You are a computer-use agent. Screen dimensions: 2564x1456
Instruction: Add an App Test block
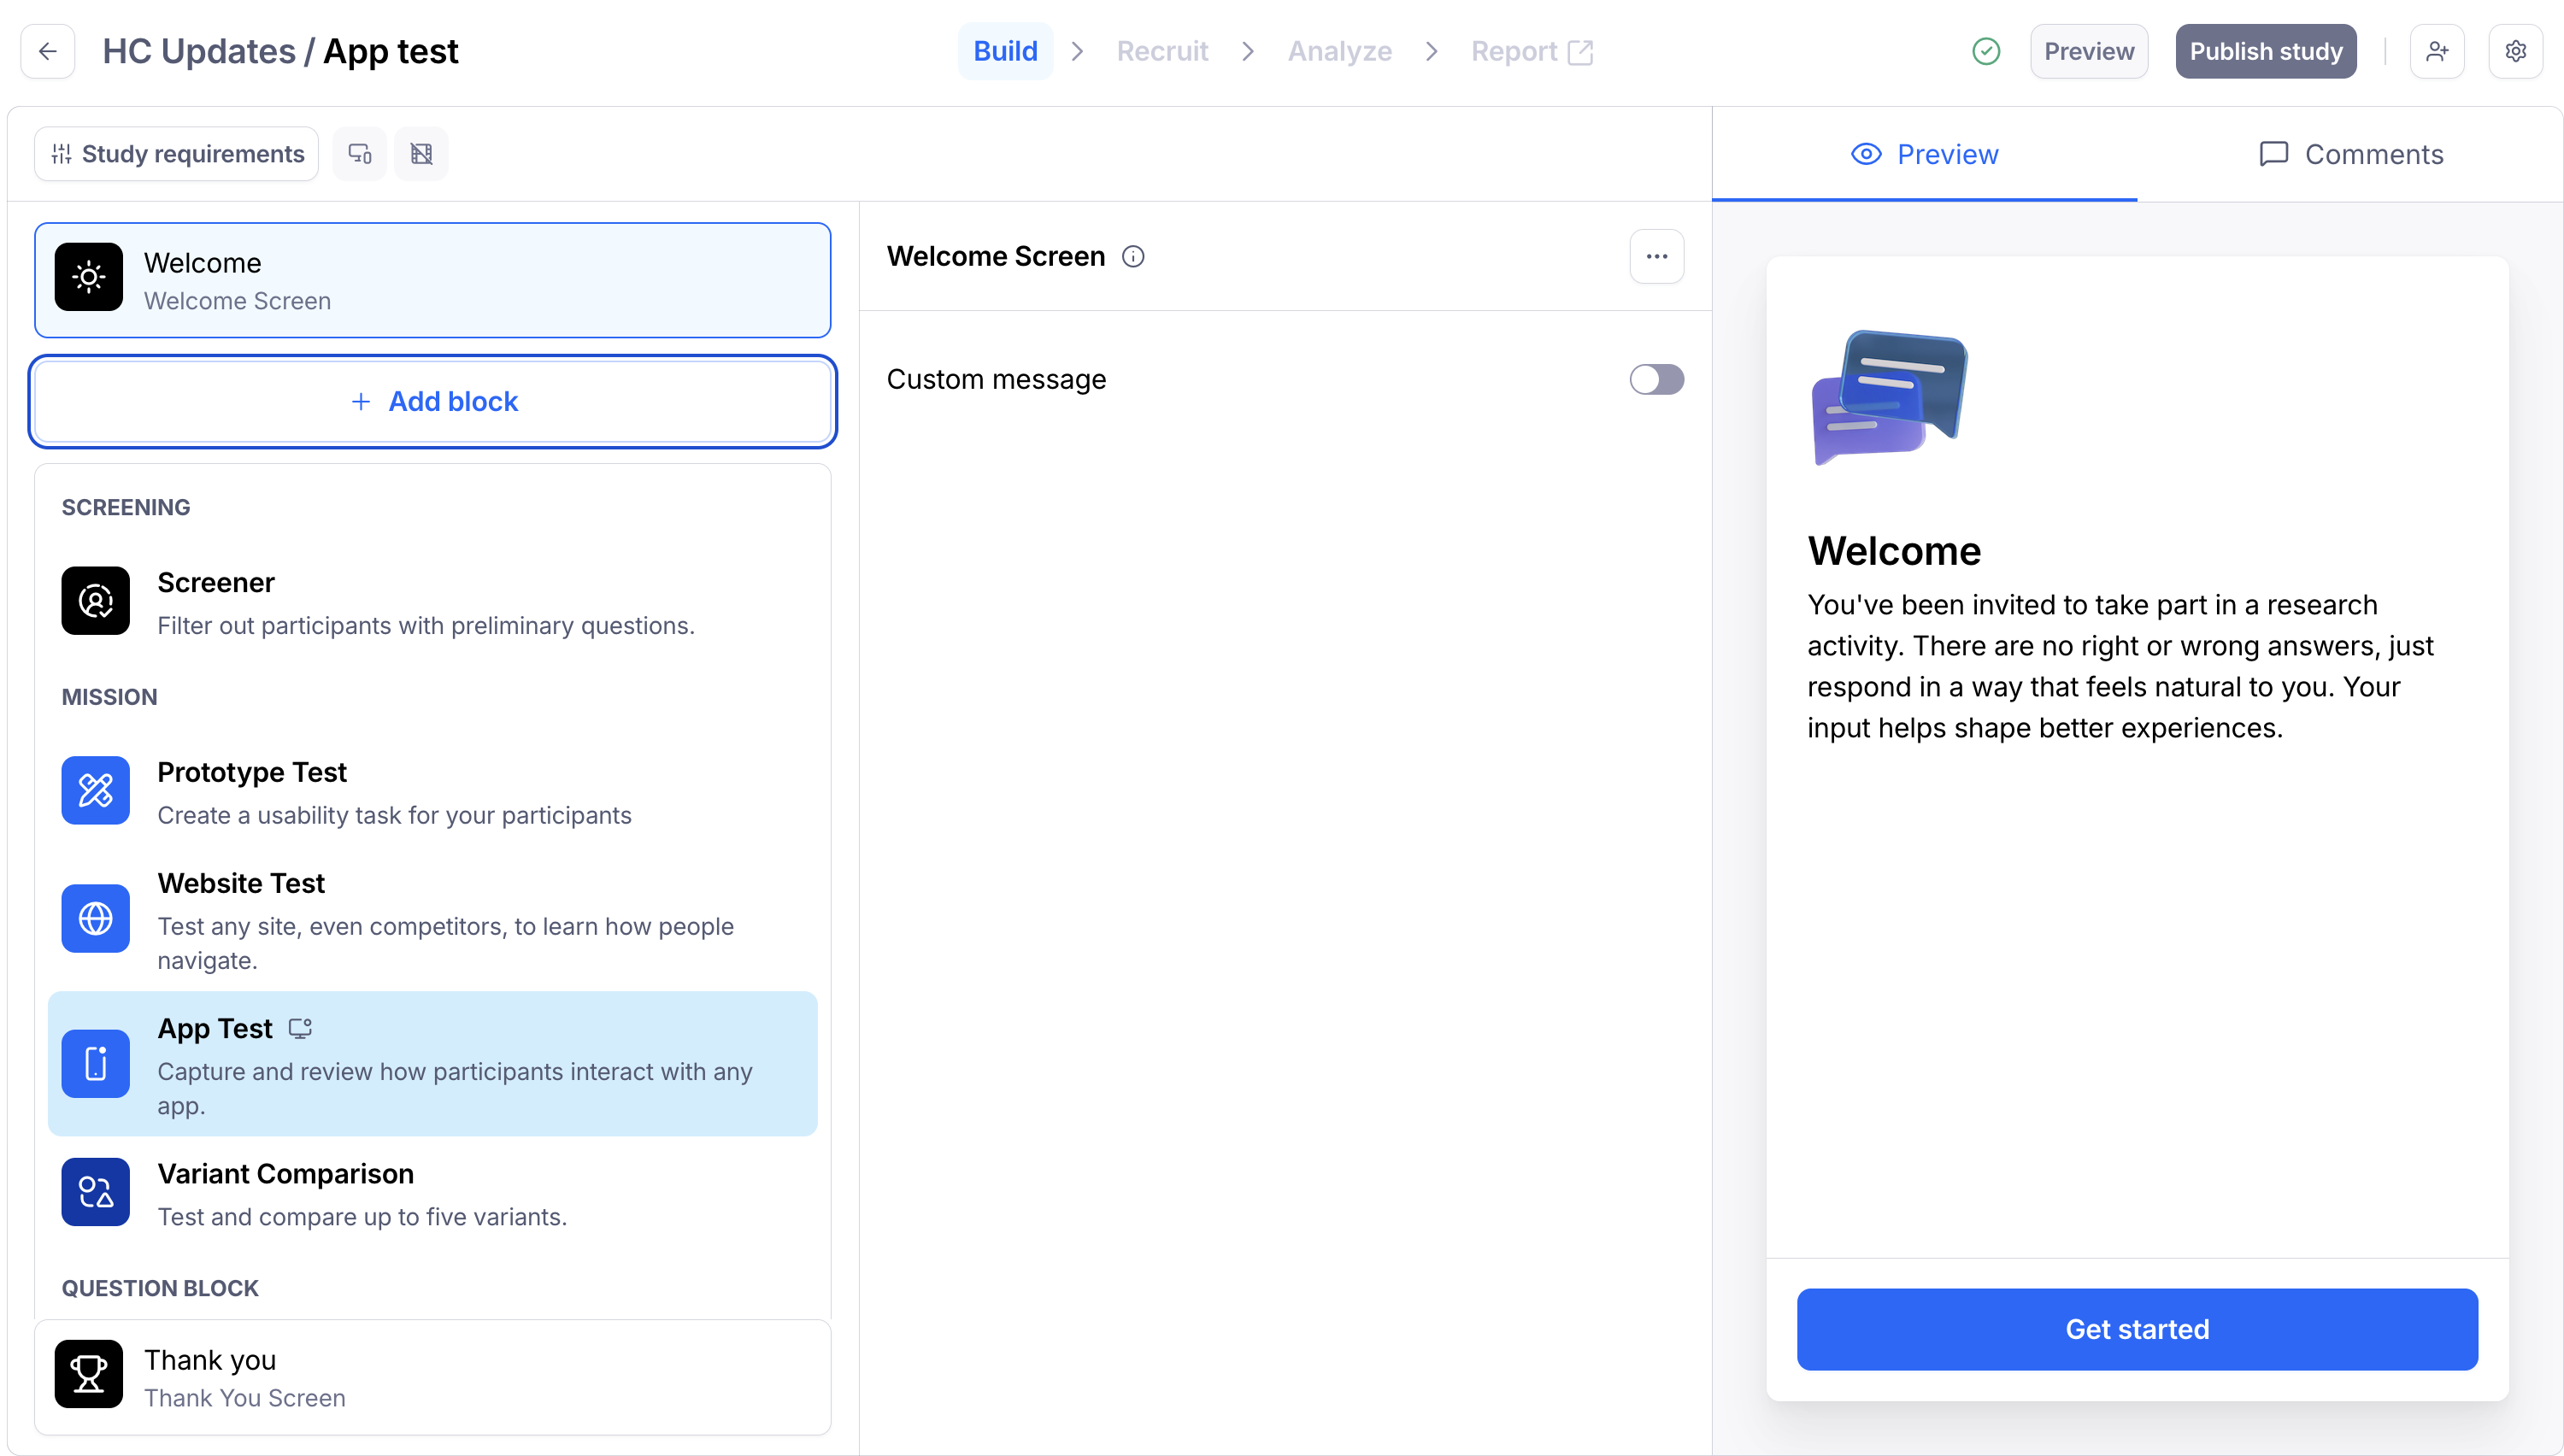click(433, 1064)
